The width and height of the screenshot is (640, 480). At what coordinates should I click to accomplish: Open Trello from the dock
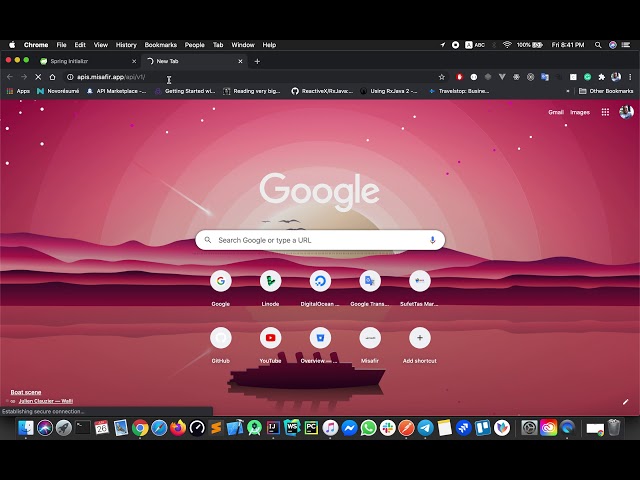[482, 428]
